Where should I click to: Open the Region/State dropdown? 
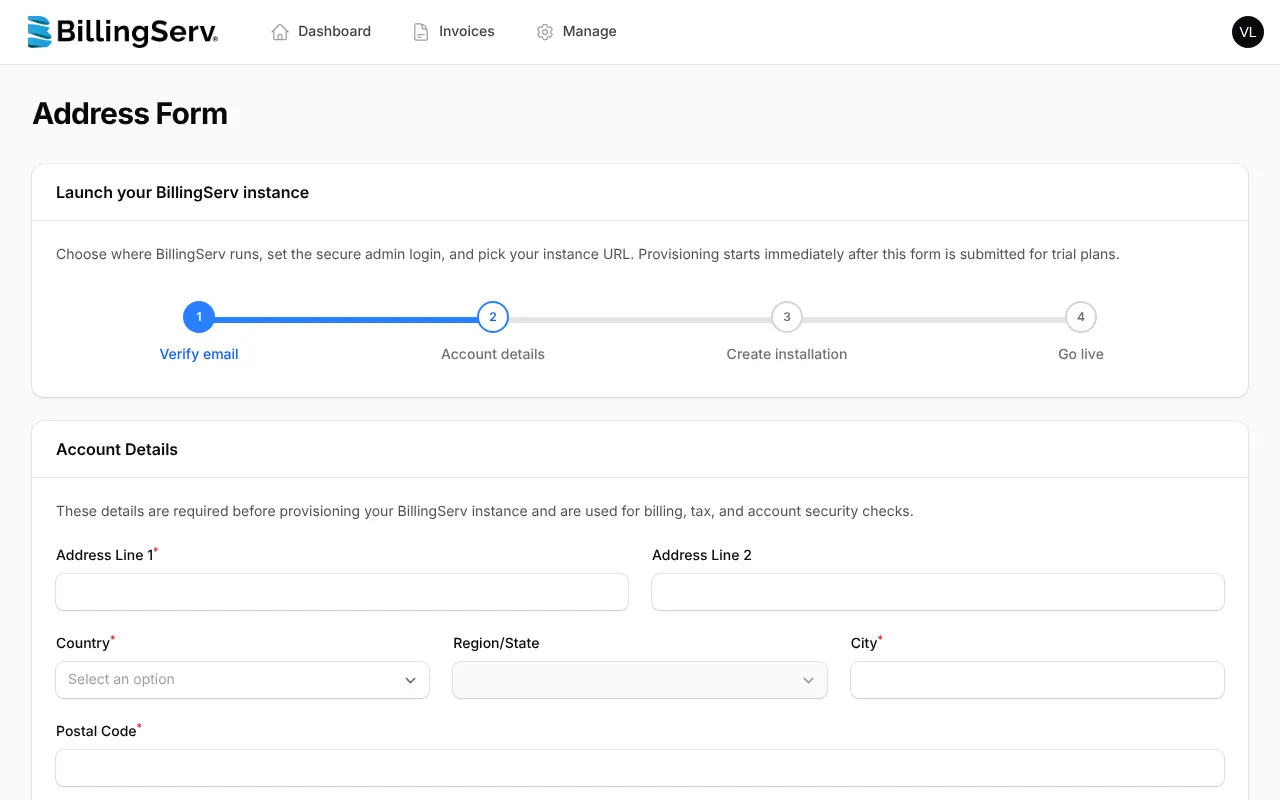(x=640, y=680)
